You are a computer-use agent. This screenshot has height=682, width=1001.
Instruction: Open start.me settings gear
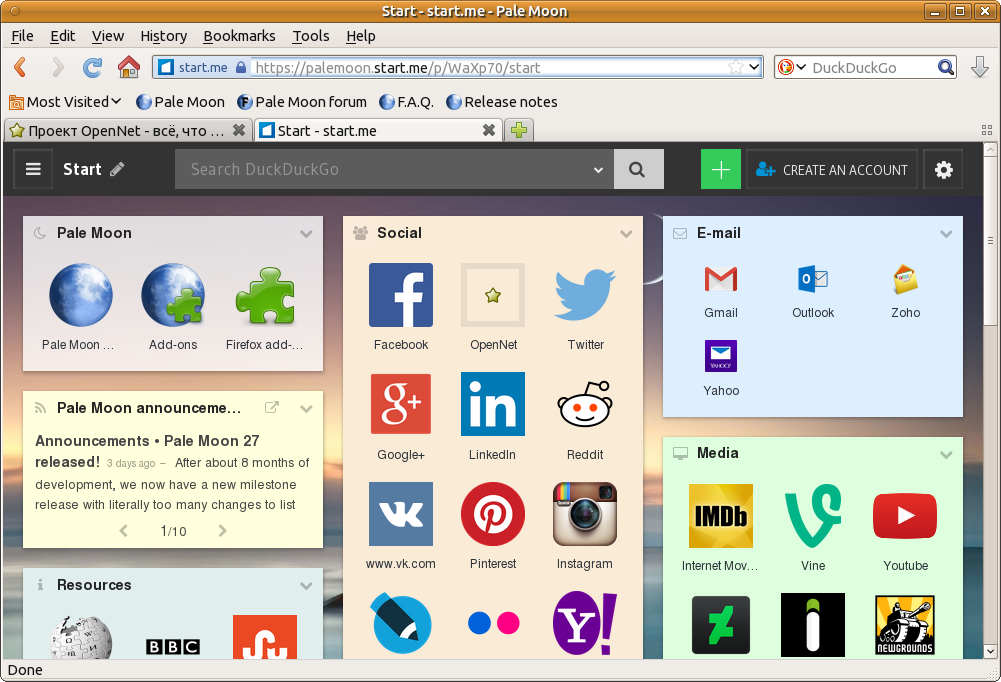click(944, 169)
